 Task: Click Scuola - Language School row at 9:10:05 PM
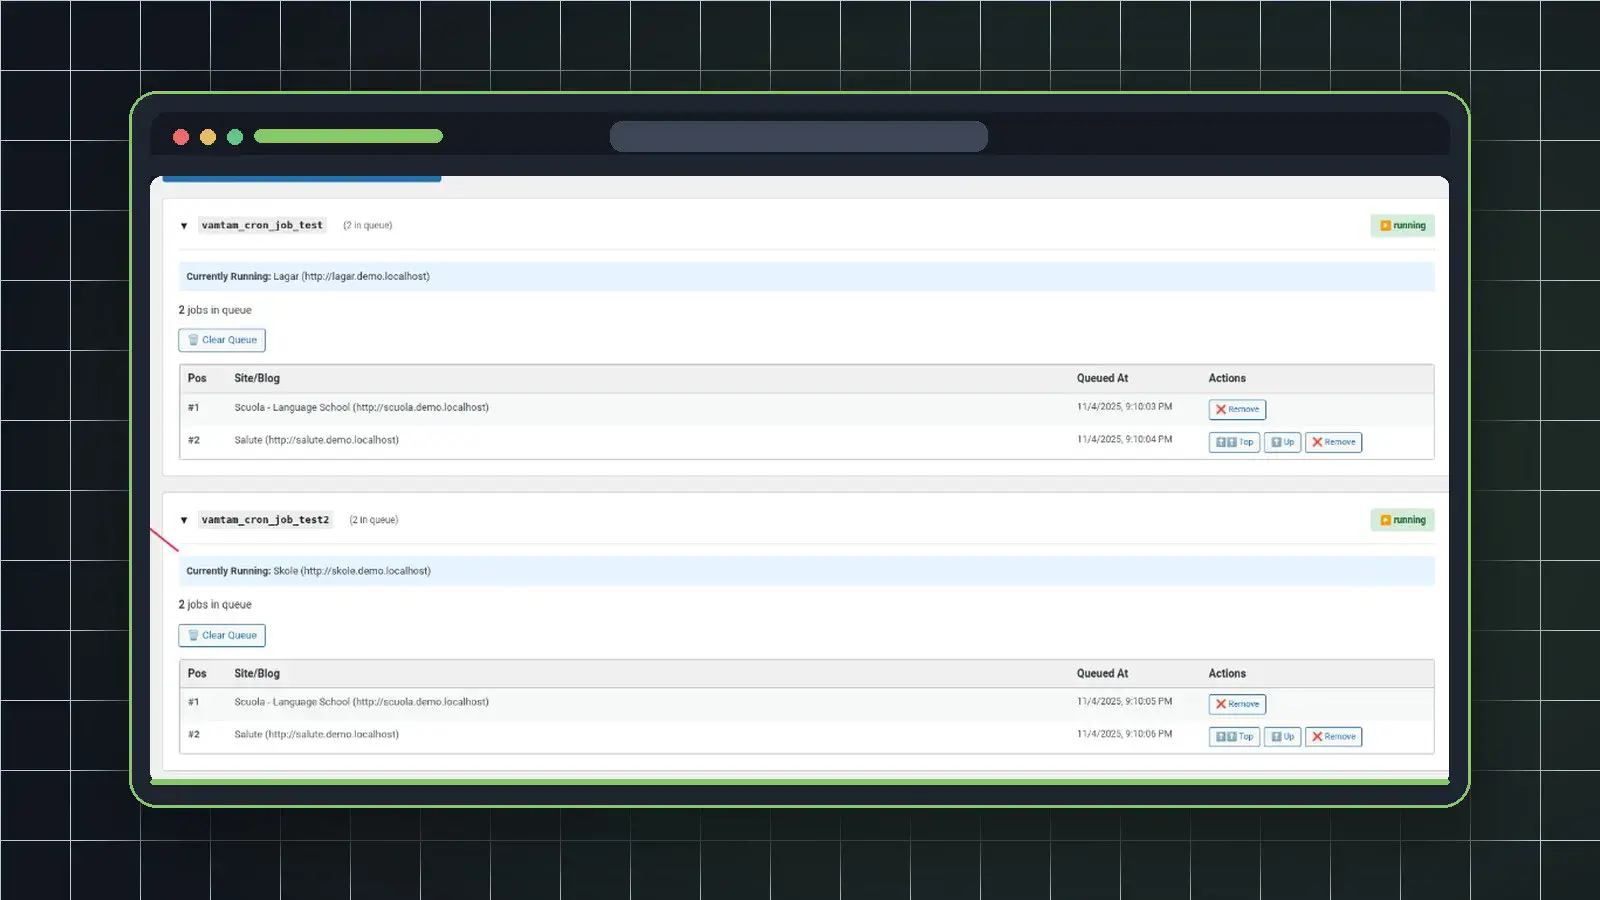[x=806, y=703]
